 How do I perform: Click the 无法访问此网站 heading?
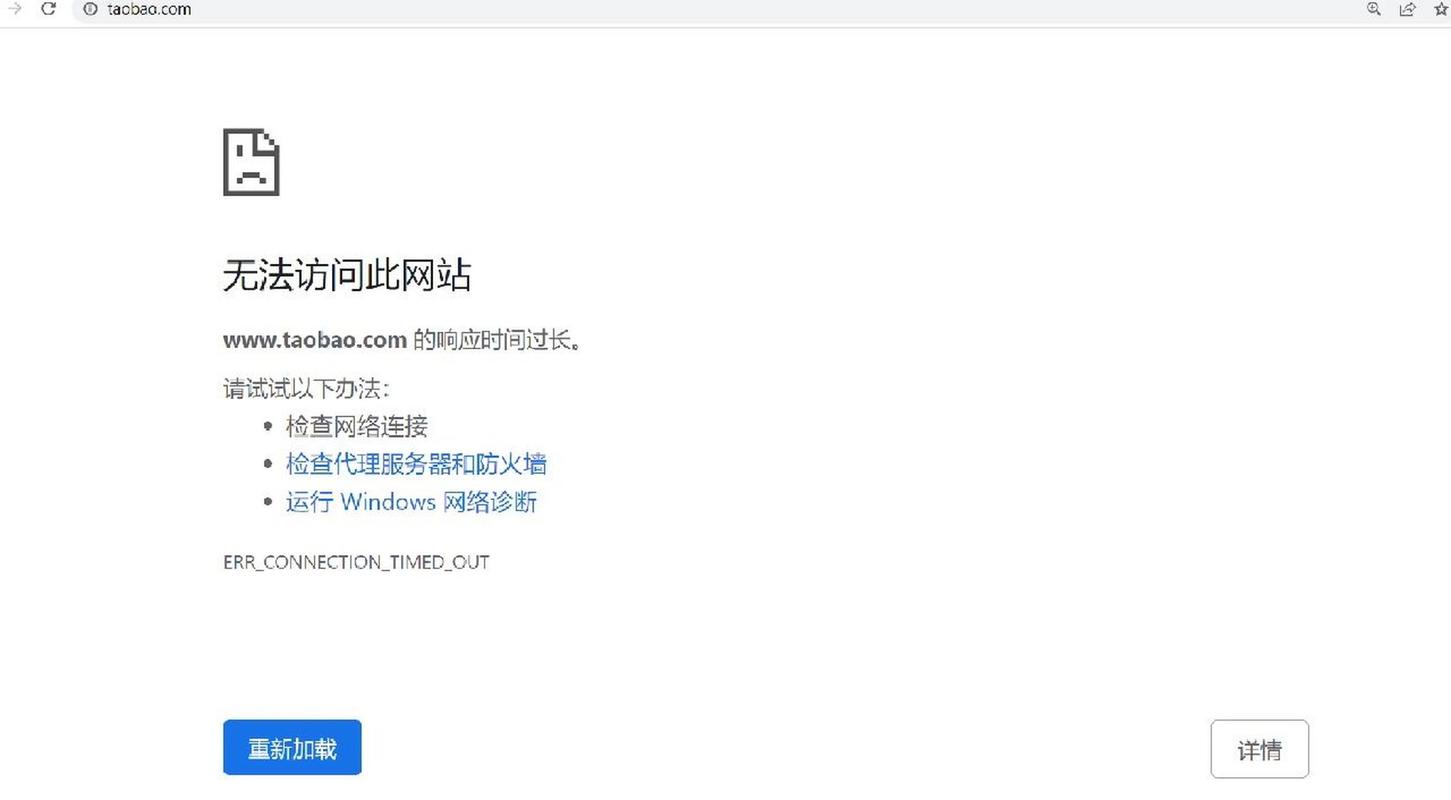(346, 275)
